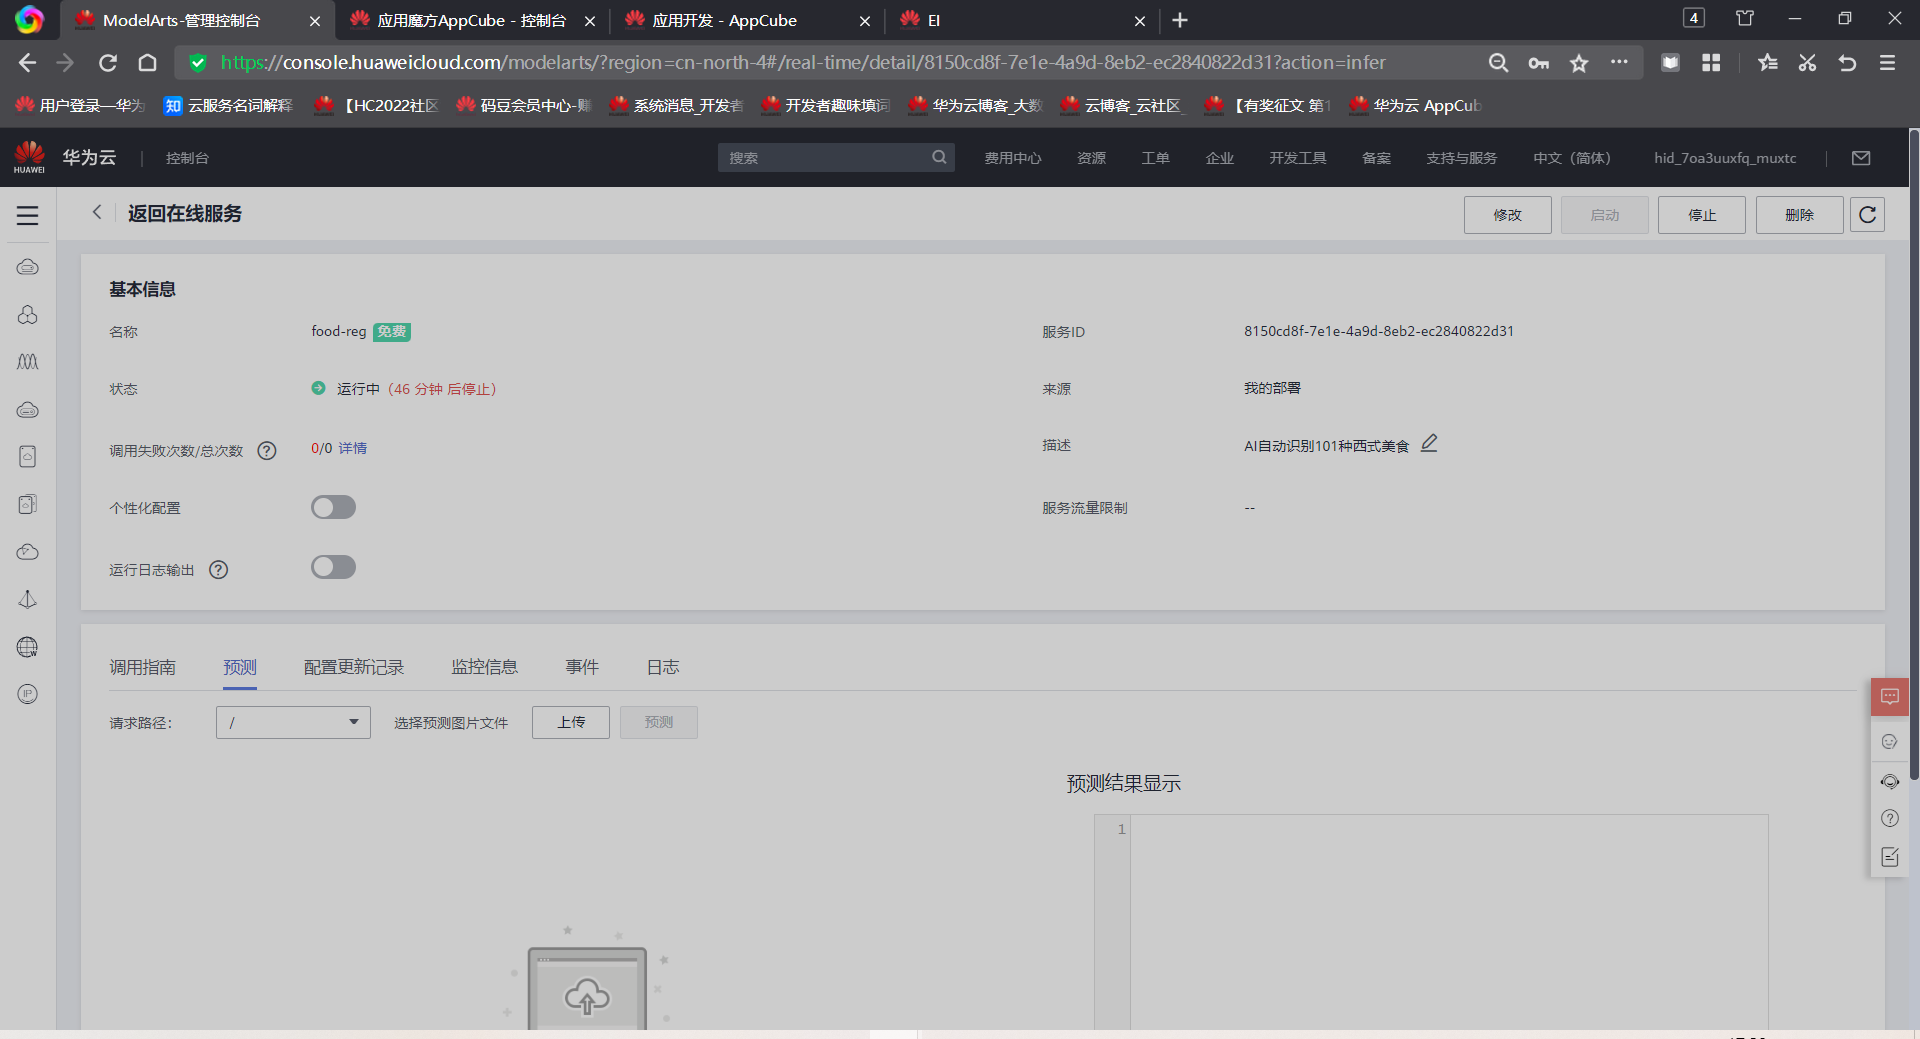The image size is (1920, 1039).
Task: Click the 上传 button
Action: [571, 722]
